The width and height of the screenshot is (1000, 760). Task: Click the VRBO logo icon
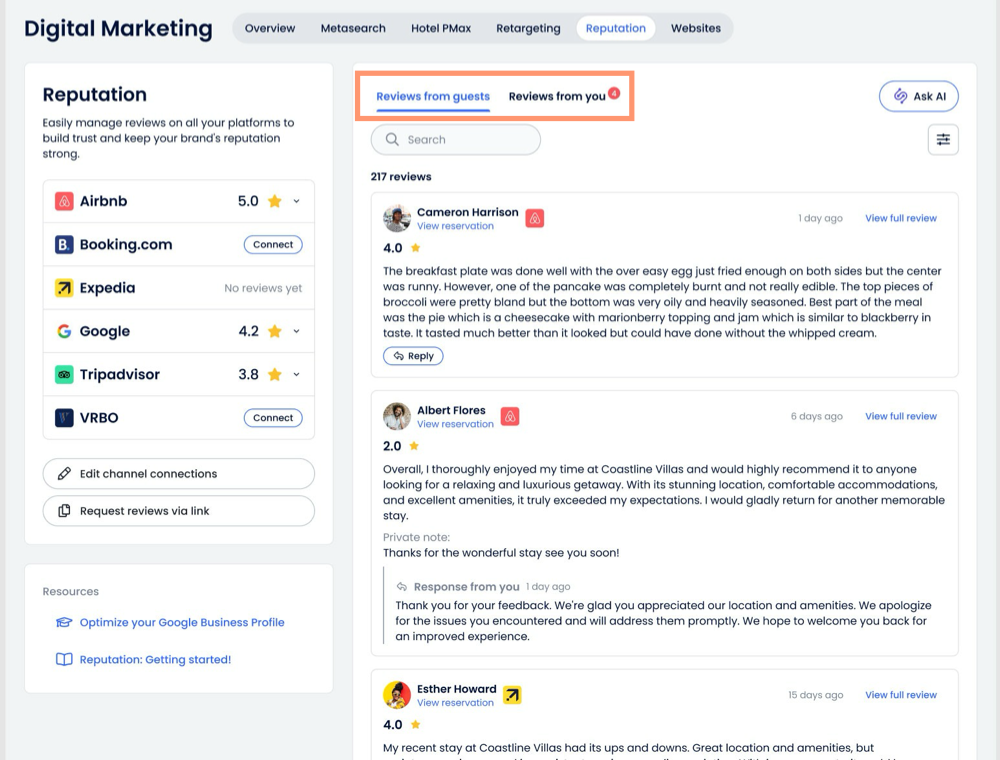tap(64, 418)
